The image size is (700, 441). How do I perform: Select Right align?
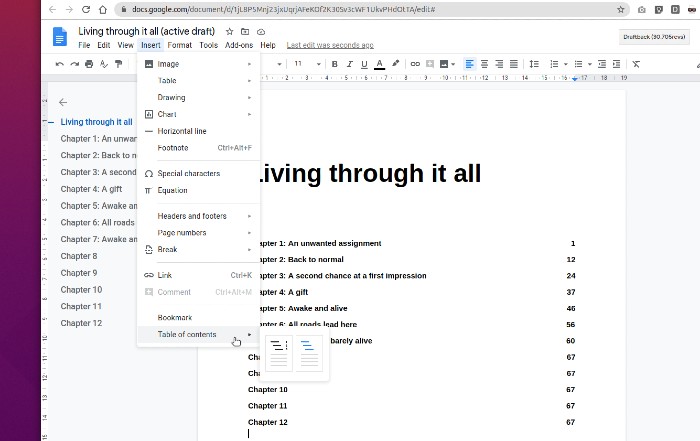click(499, 64)
